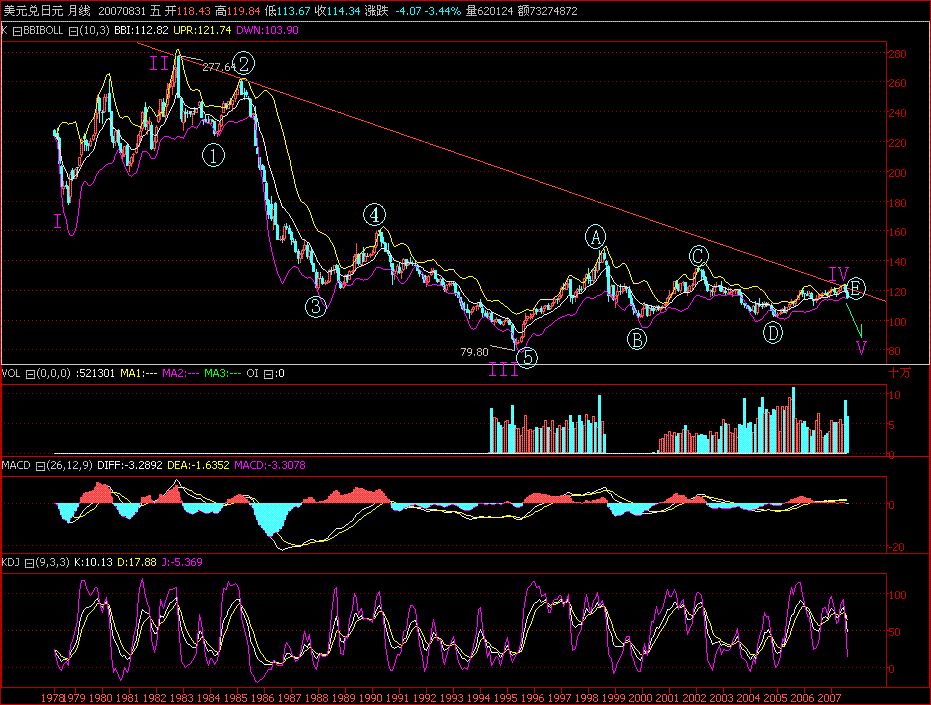The height and width of the screenshot is (705, 931).
Task: Select the circled wave 4 annotation
Action: [x=374, y=214]
